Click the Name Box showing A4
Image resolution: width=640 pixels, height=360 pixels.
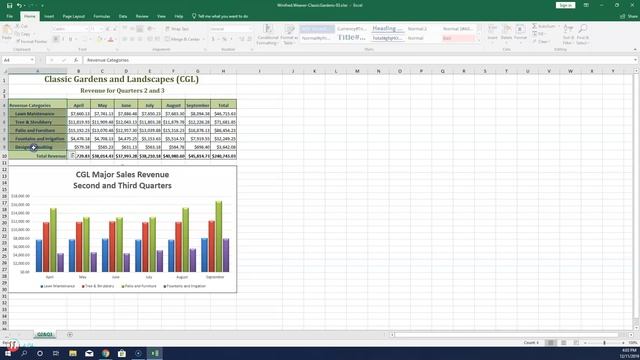(15, 60)
